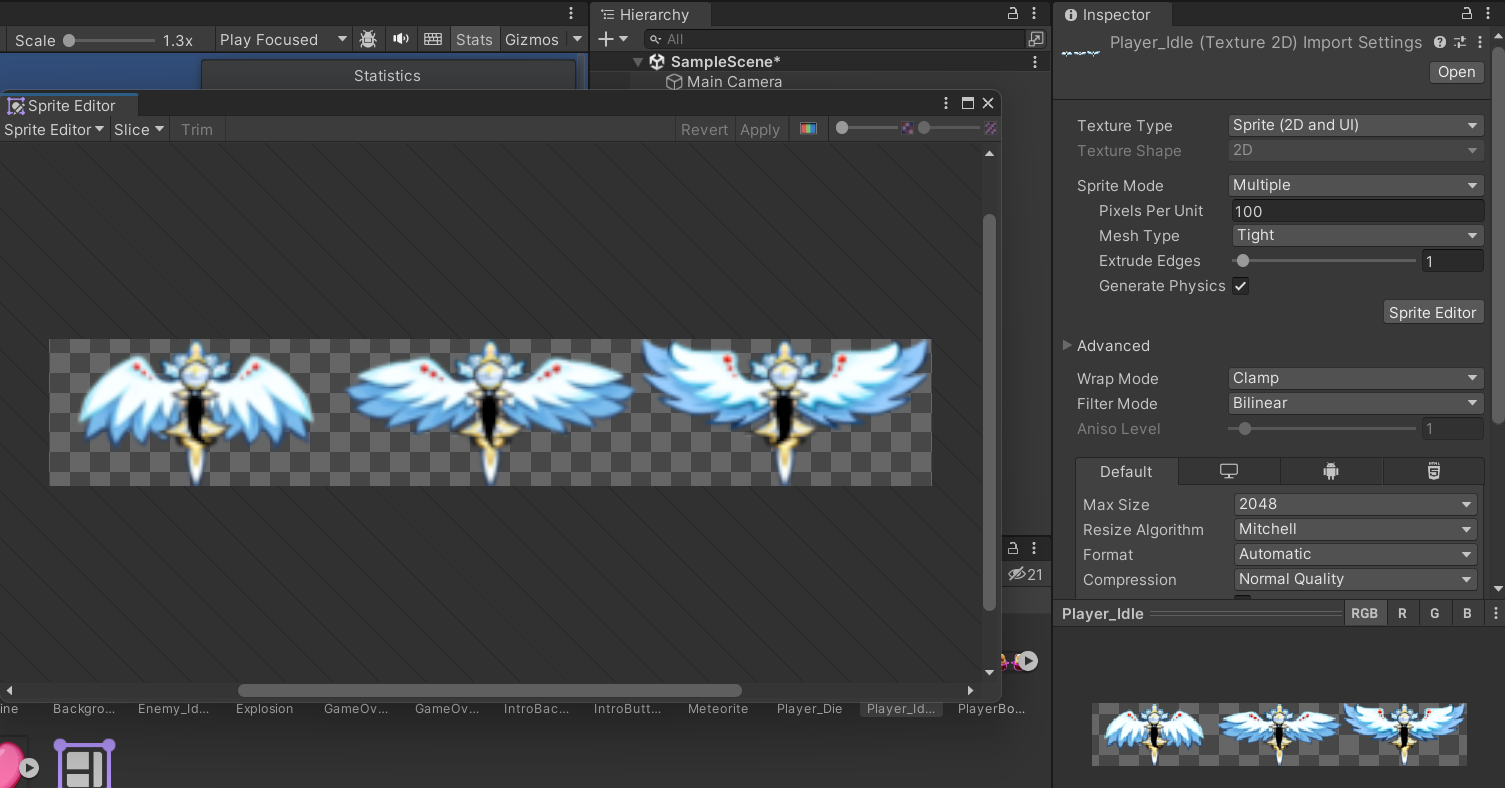Toggle the Stats button in Game view

click(474, 39)
